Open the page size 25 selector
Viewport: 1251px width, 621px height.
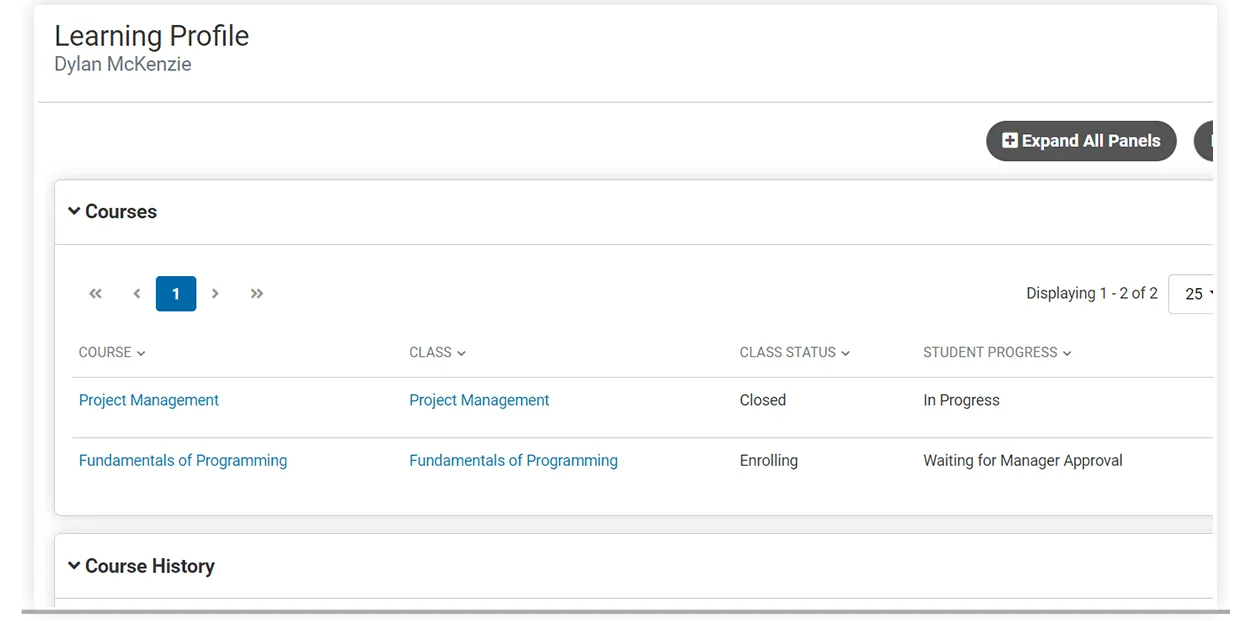(1196, 293)
